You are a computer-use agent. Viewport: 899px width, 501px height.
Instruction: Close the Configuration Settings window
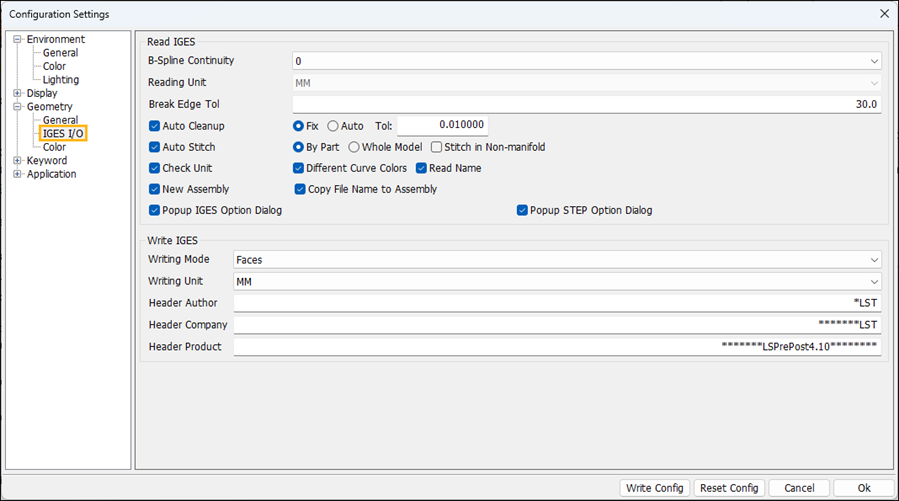[883, 14]
